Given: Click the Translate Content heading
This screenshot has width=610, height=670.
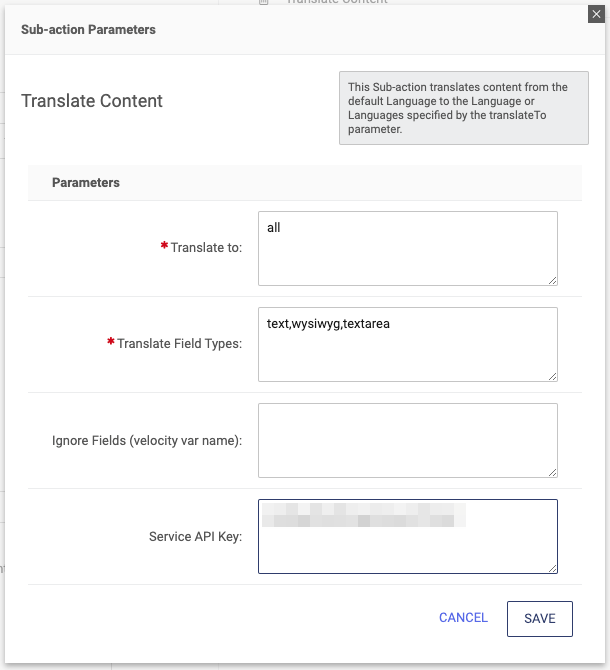Looking at the screenshot, I should (x=92, y=101).
